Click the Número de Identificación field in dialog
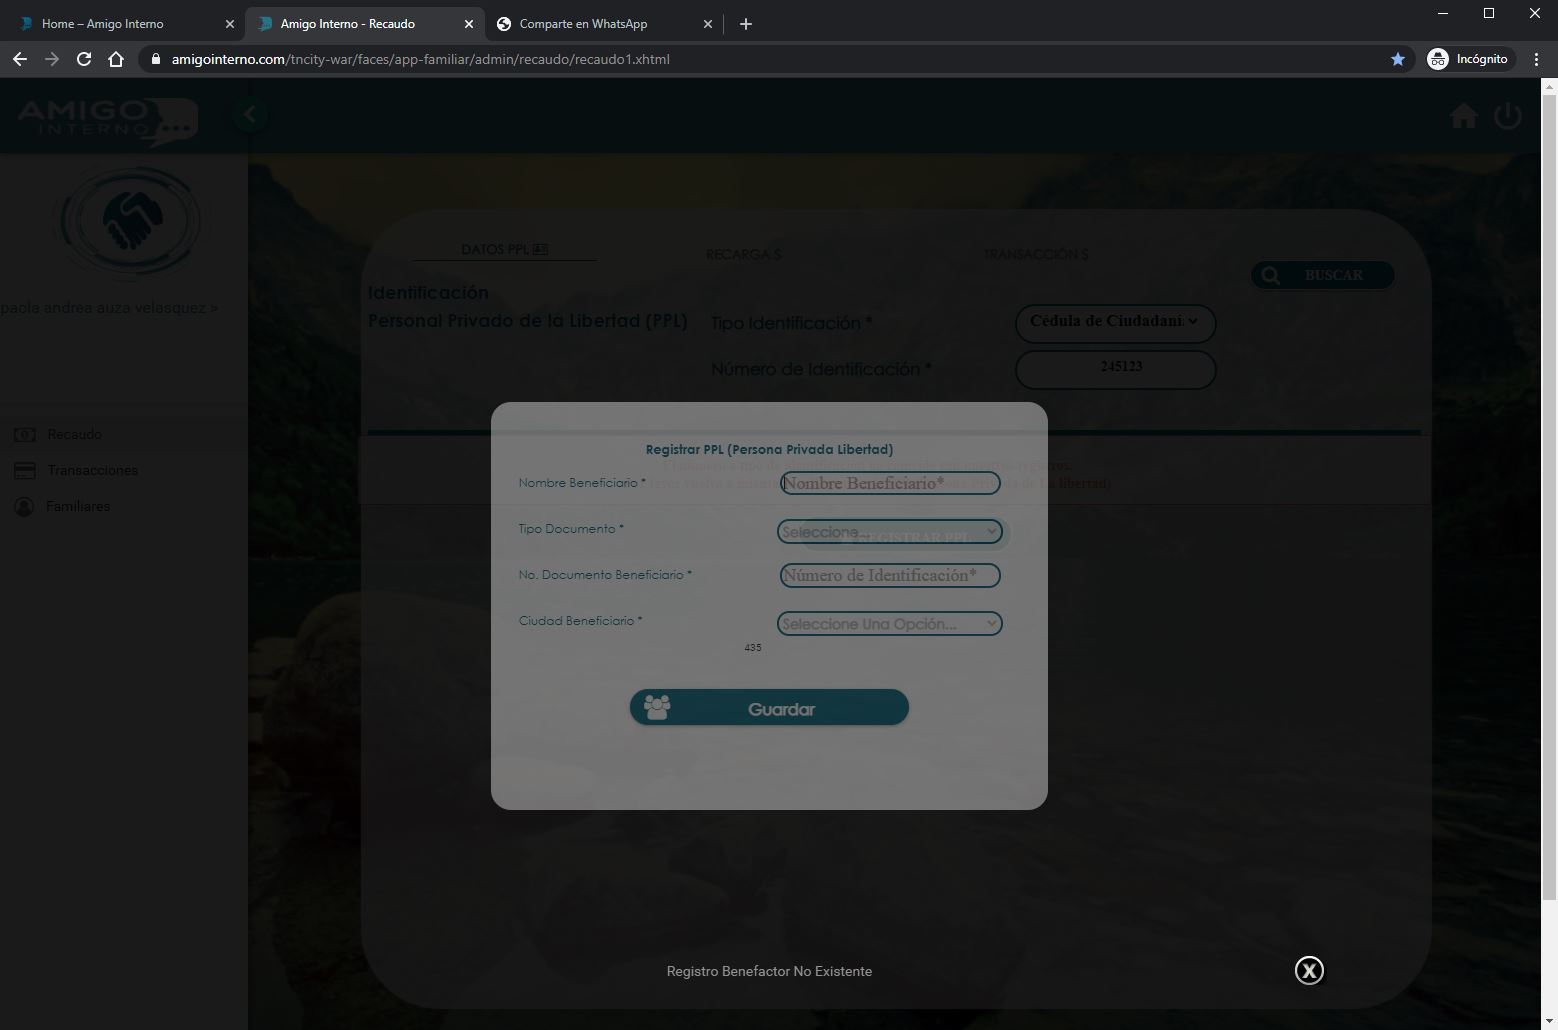The height and width of the screenshot is (1030, 1558). [x=890, y=575]
